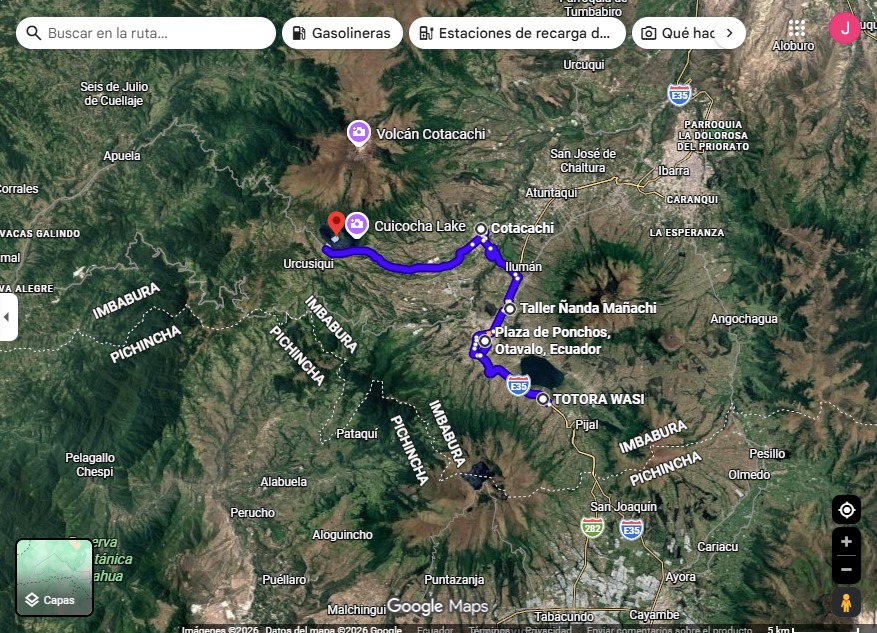877x633 pixels.
Task: Select Cuicocha Lake camera marker
Action: 357,226
